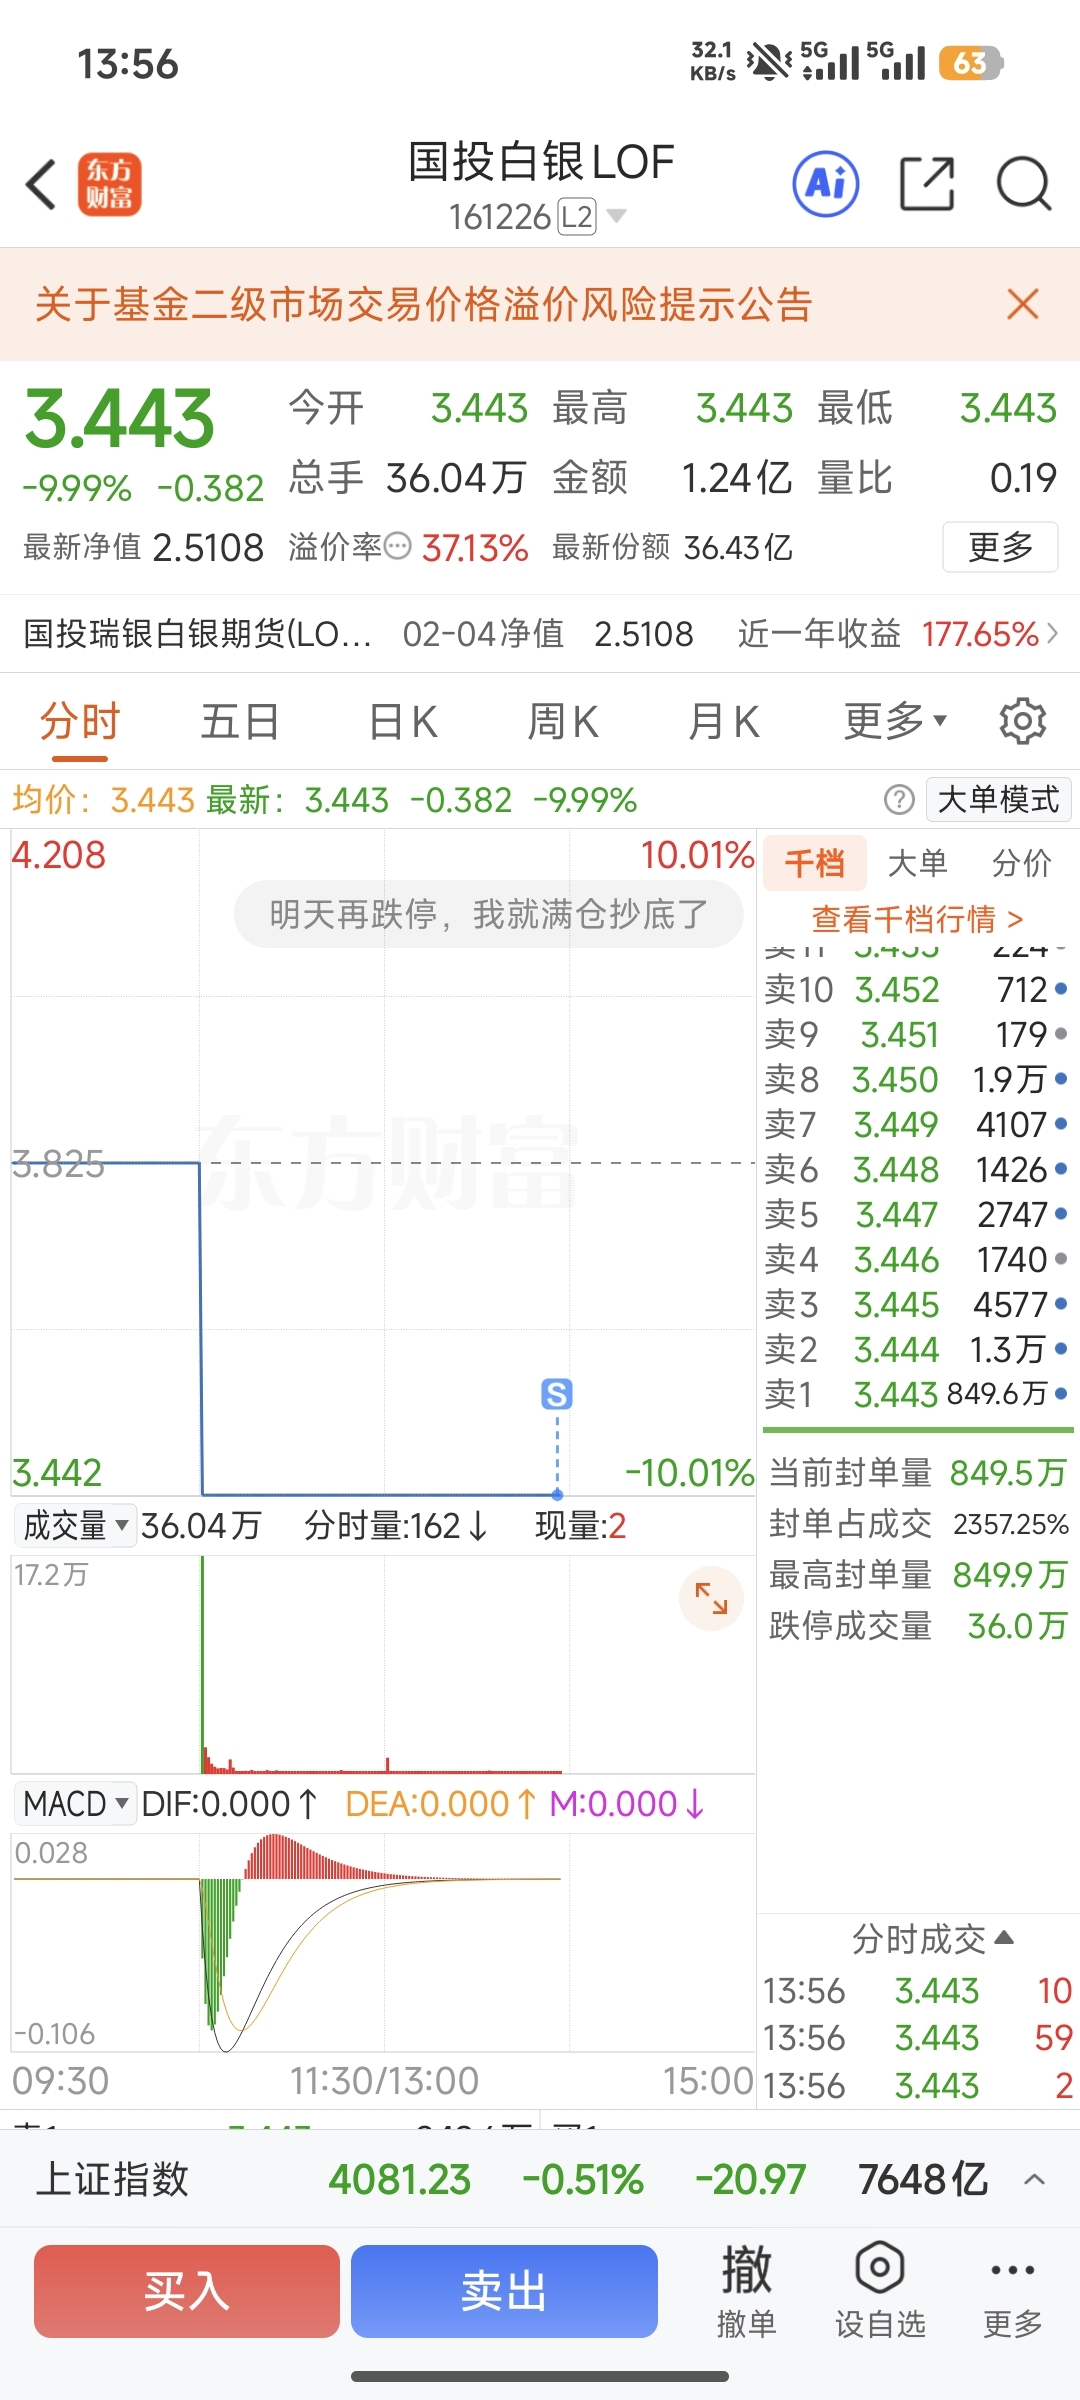
Task: Open 查看千档行情 link
Action: click(x=917, y=918)
